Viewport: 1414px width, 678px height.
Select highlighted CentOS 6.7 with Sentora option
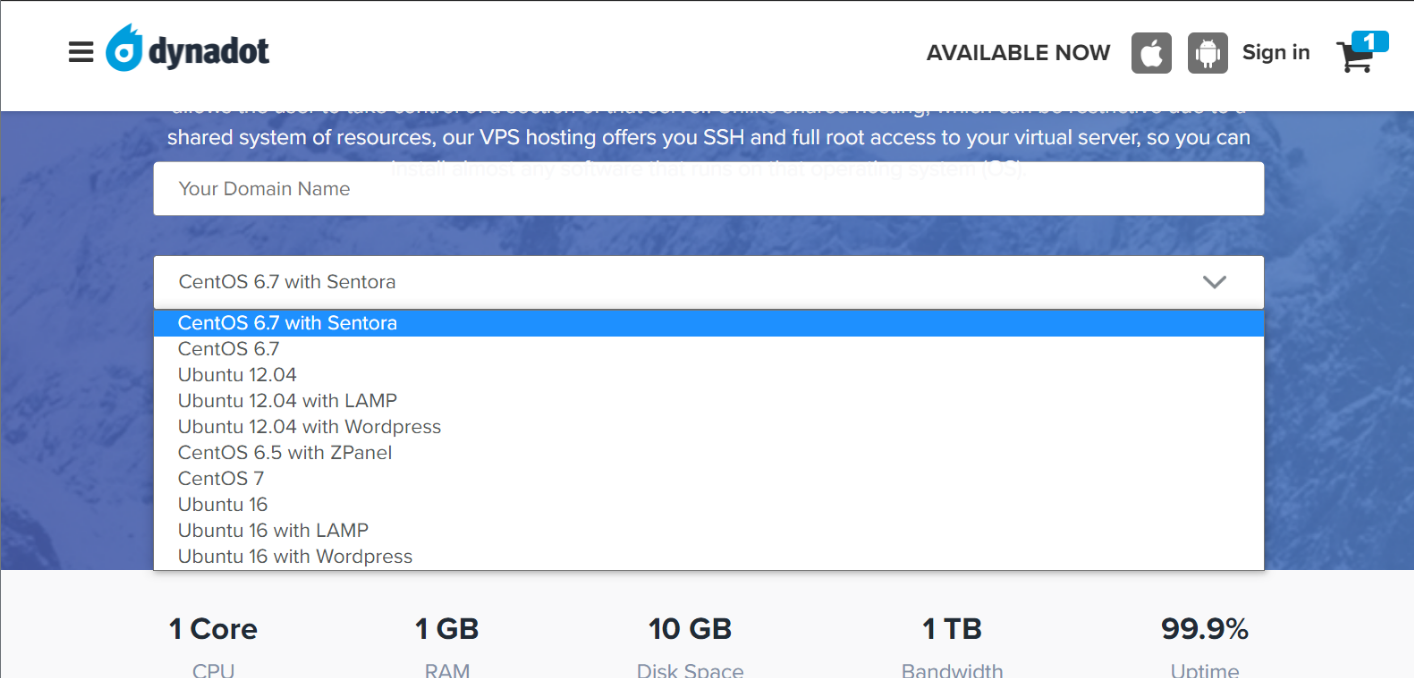[x=287, y=323]
